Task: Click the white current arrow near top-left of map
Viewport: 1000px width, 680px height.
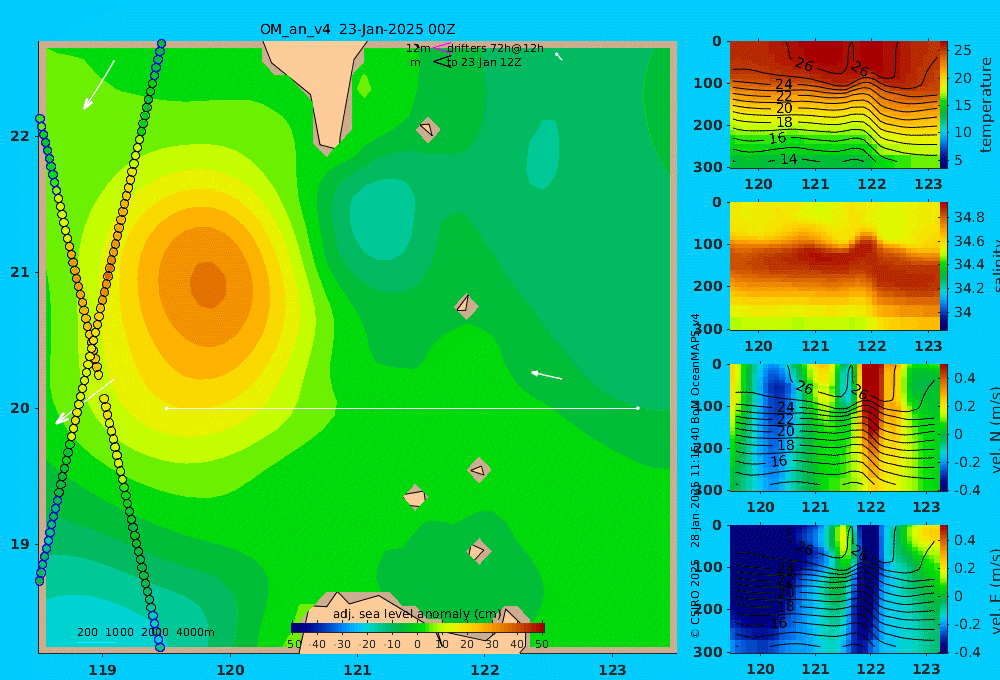Action: tap(99, 85)
